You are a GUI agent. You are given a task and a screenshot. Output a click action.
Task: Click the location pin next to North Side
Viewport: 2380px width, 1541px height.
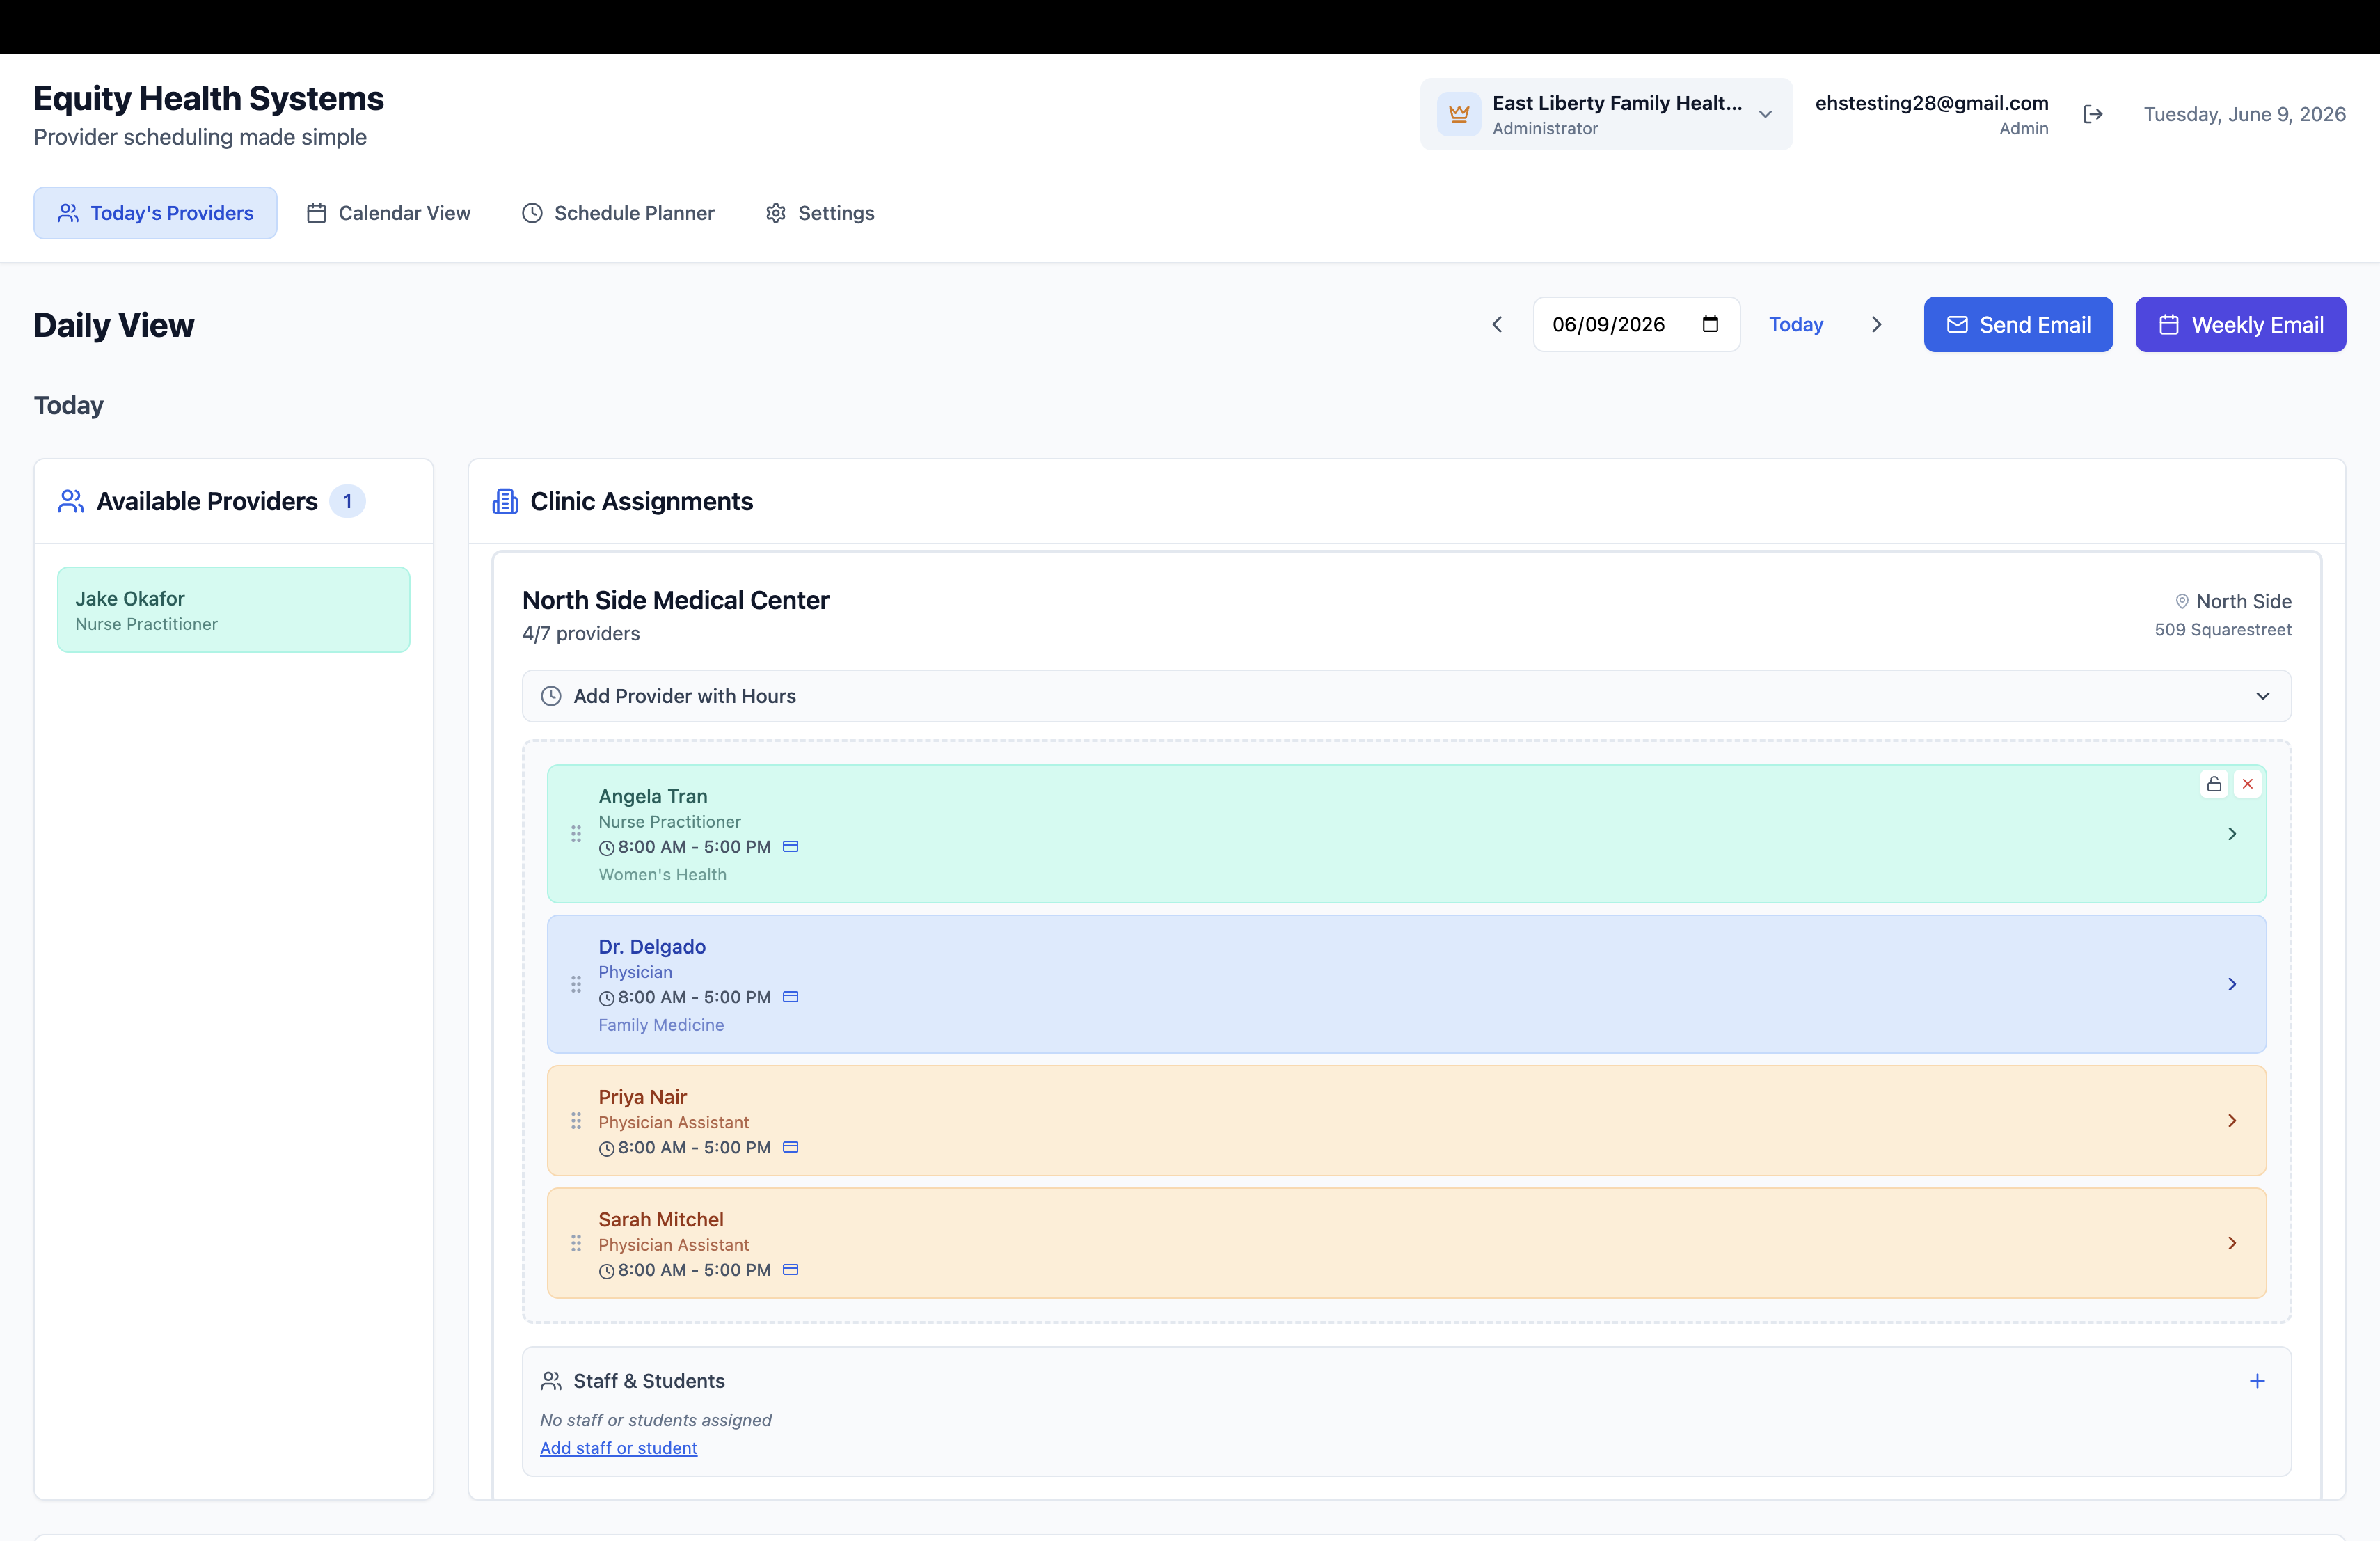click(2182, 601)
